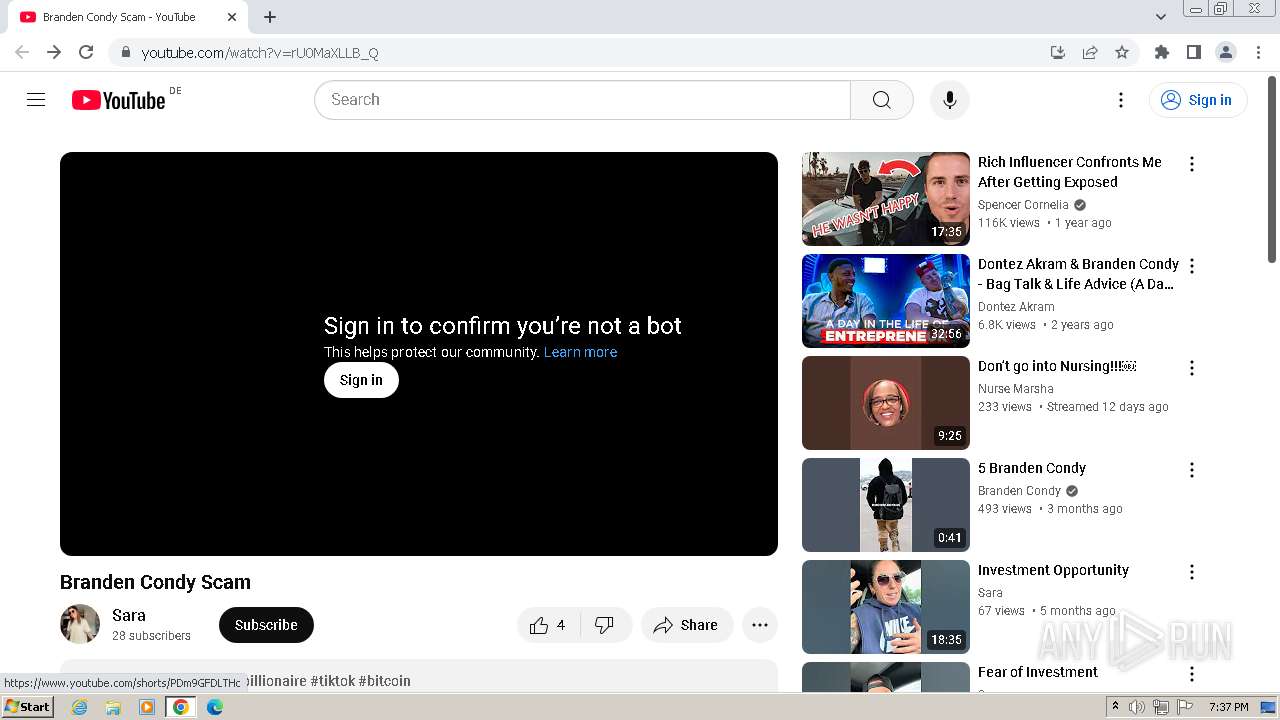Image resolution: width=1280 pixels, height=720 pixels.
Task: Subscribe to Sara's channel
Action: tap(266, 625)
